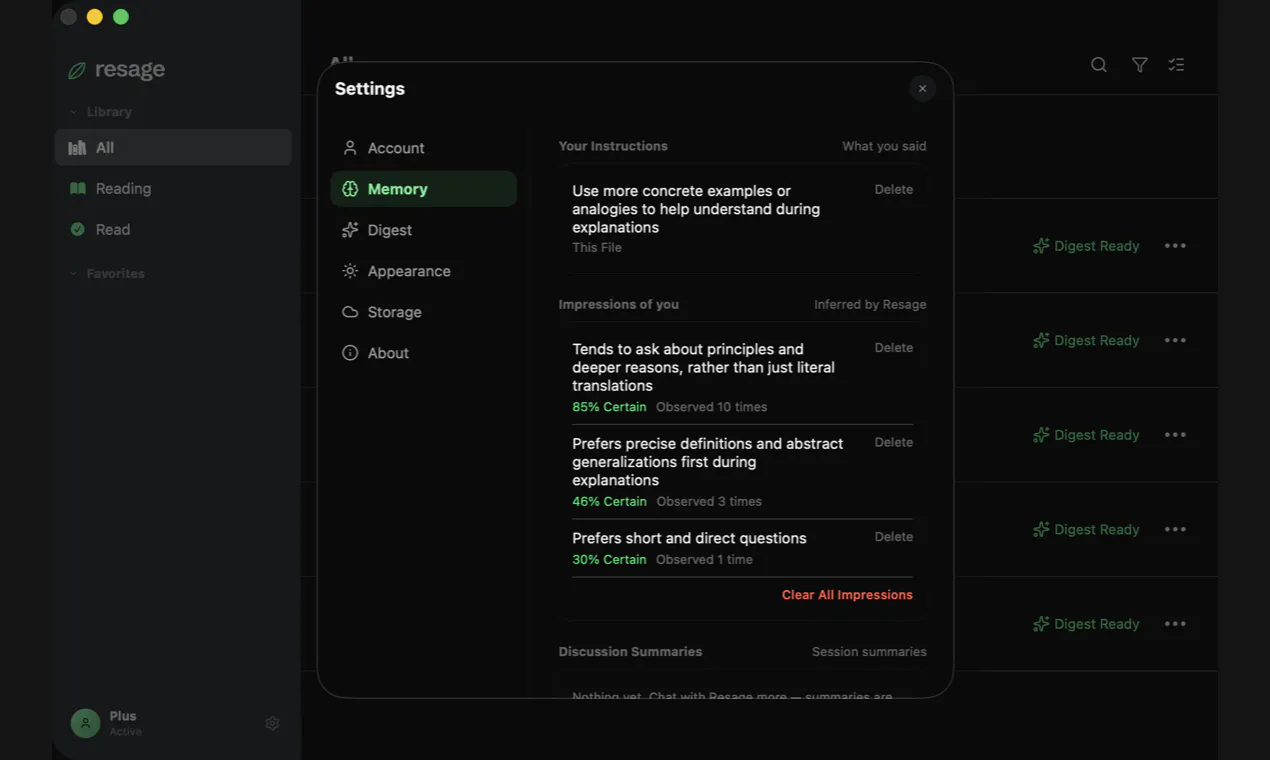The image size is (1270, 760).
Task: Click the 'This File' scope label
Action: 597,248
